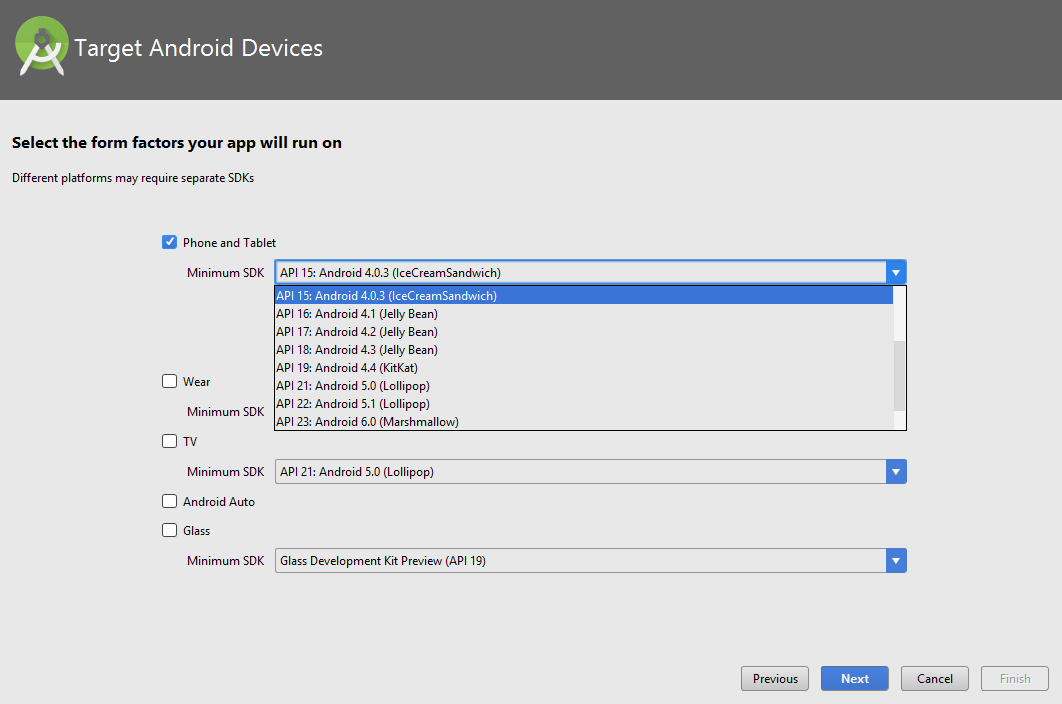The width and height of the screenshot is (1062, 704).
Task: Select API 16: Android 4.1 (Jelly Bean)
Action: click(x=584, y=314)
